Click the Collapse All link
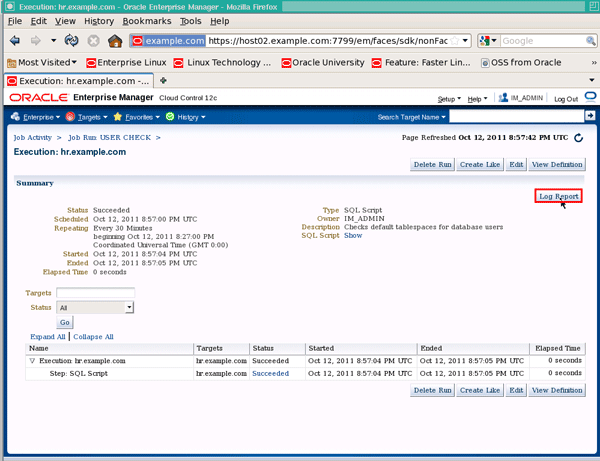The height and width of the screenshot is (461, 600). (x=93, y=337)
